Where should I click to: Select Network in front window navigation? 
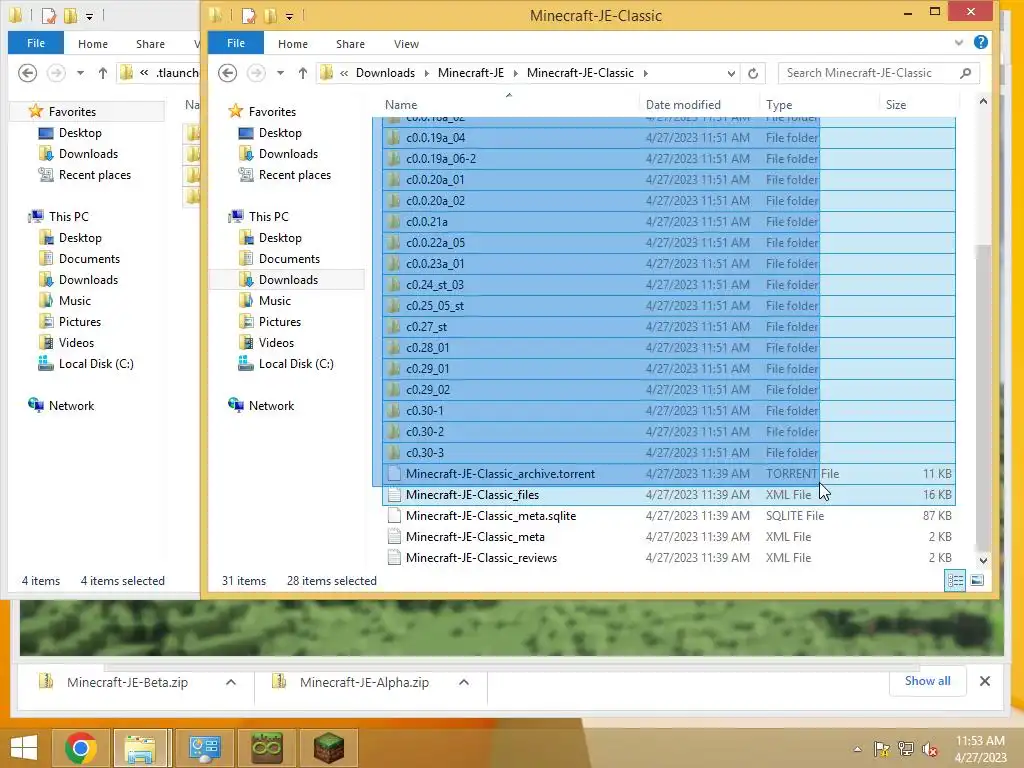click(x=271, y=406)
